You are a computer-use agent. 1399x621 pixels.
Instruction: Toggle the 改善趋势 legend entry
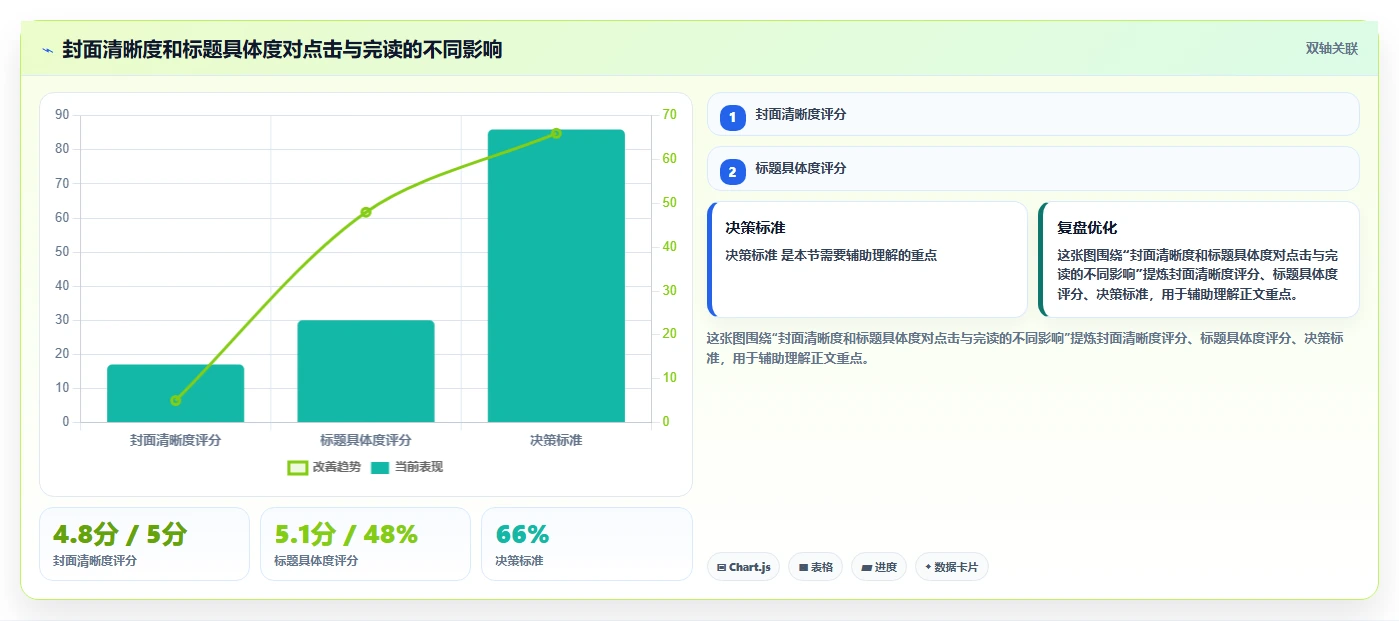324,467
